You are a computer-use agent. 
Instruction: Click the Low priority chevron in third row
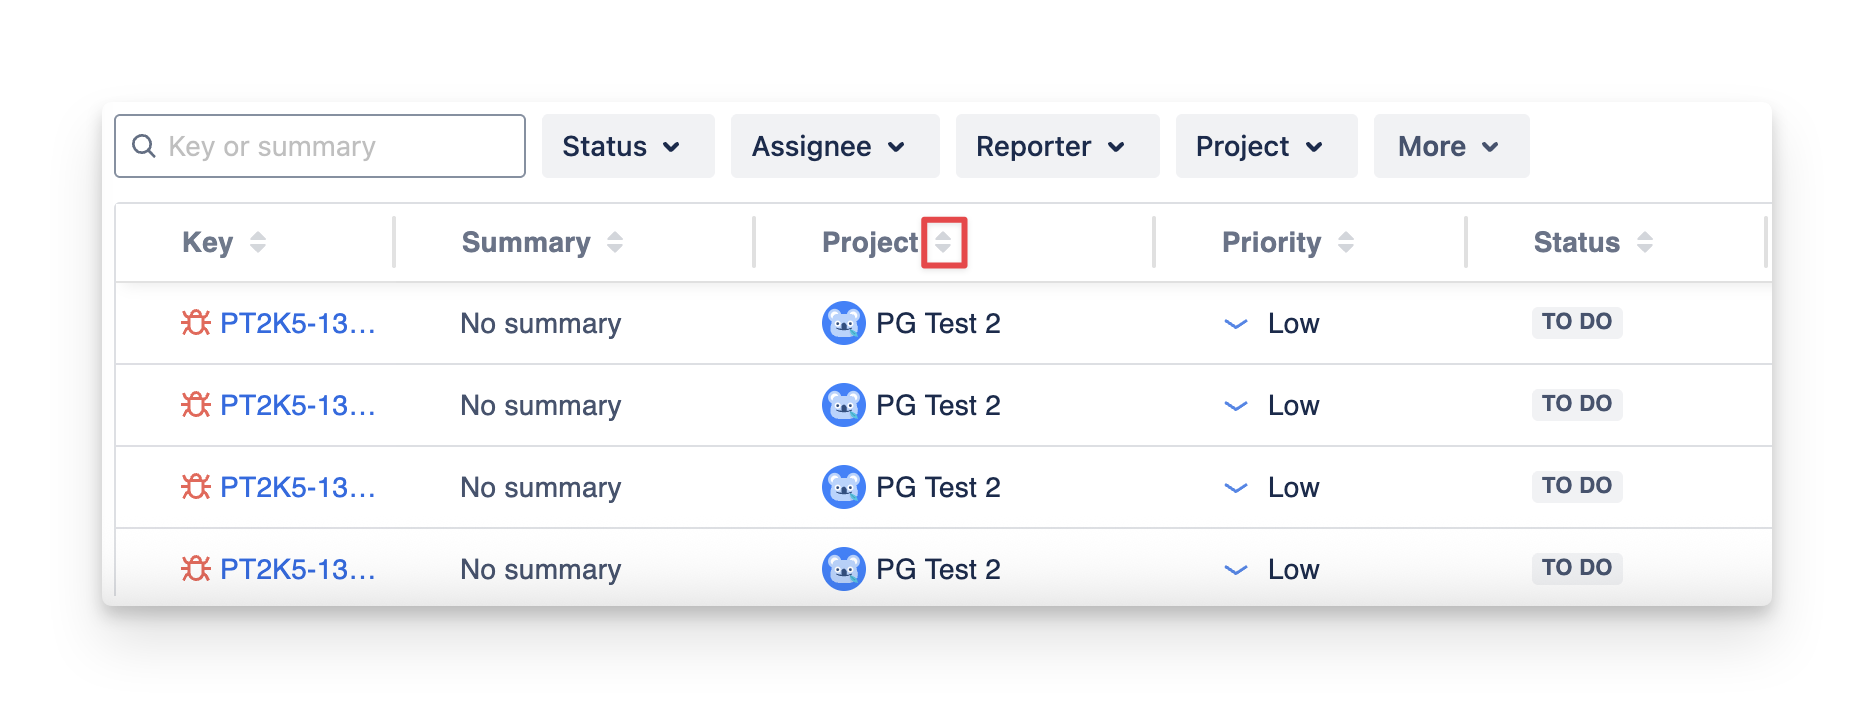(x=1236, y=488)
